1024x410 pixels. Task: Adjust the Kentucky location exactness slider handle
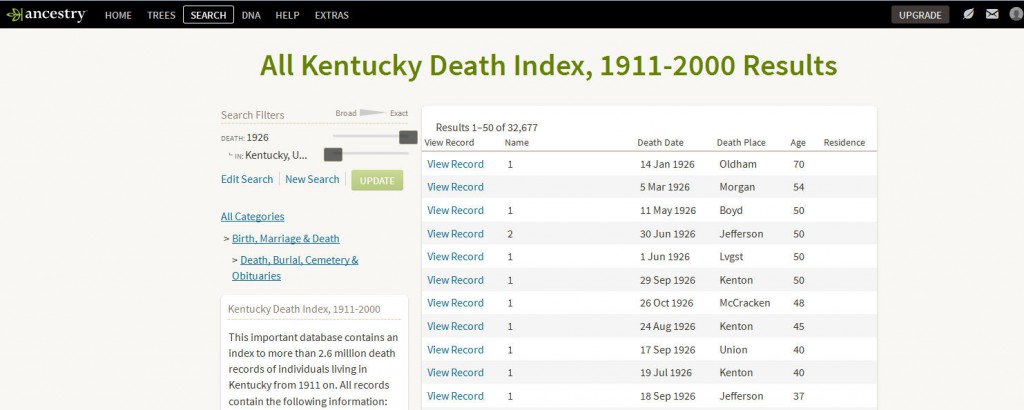[333, 154]
